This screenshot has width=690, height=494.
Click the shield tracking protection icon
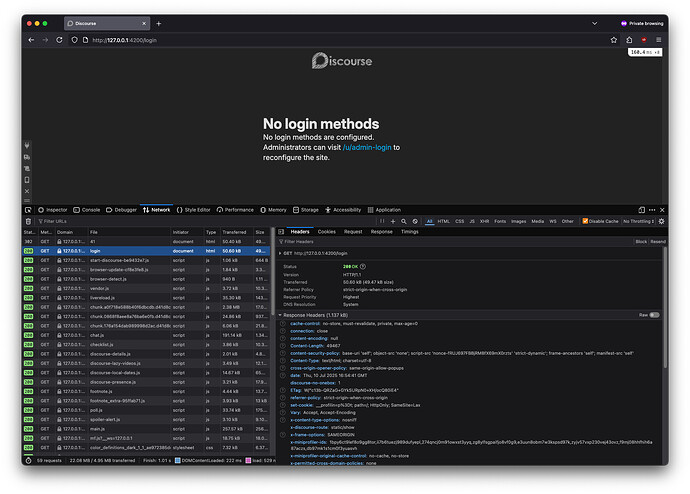tap(74, 40)
